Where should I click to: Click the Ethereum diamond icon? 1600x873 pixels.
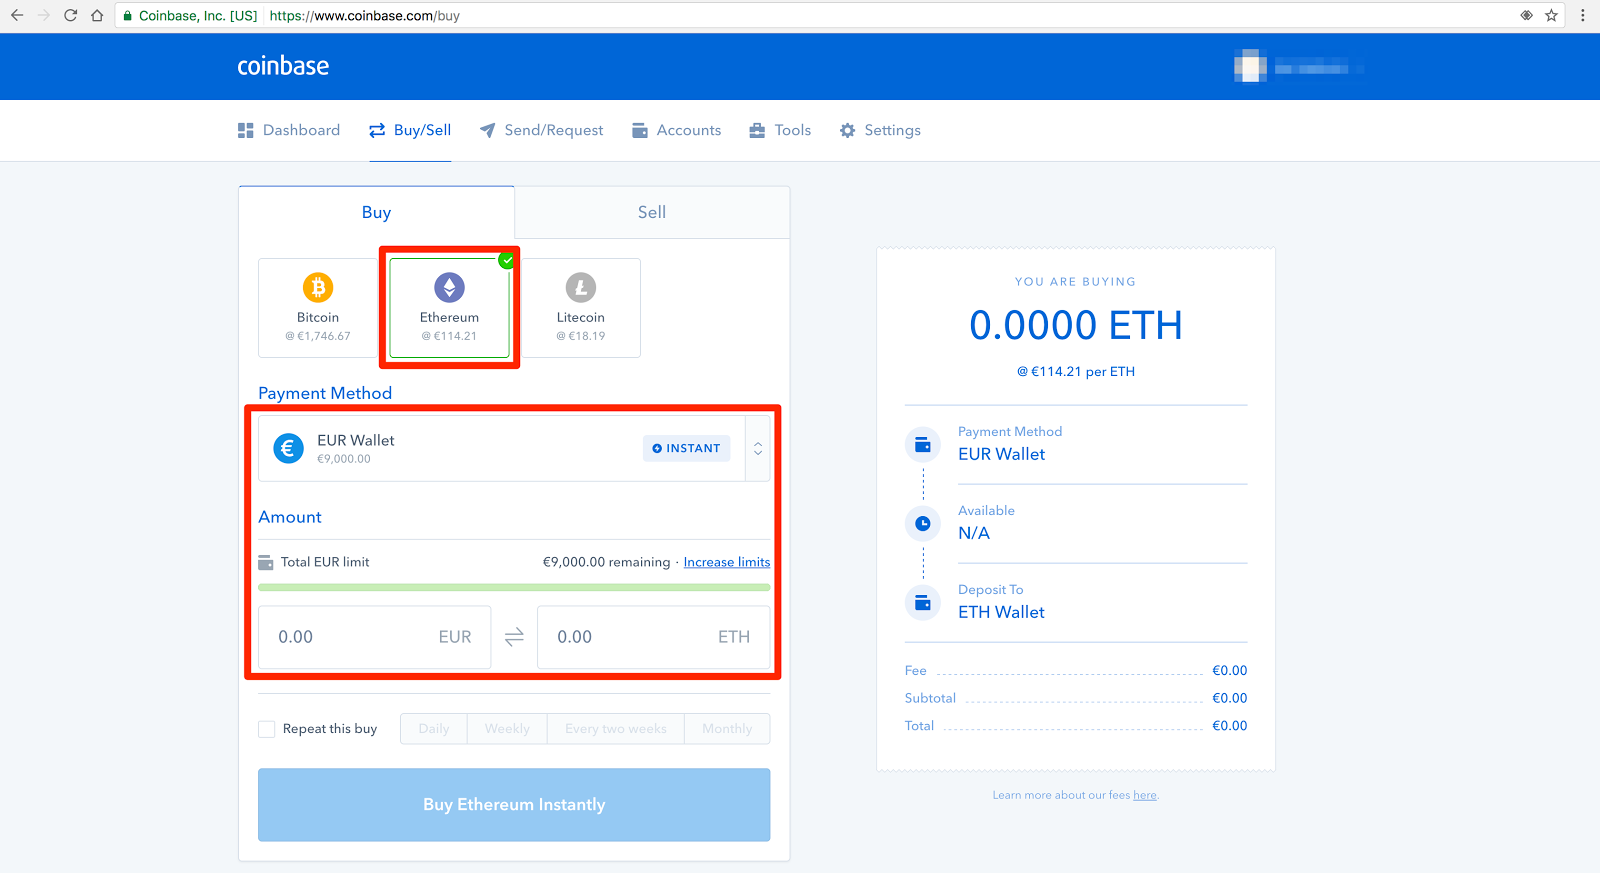pos(449,288)
